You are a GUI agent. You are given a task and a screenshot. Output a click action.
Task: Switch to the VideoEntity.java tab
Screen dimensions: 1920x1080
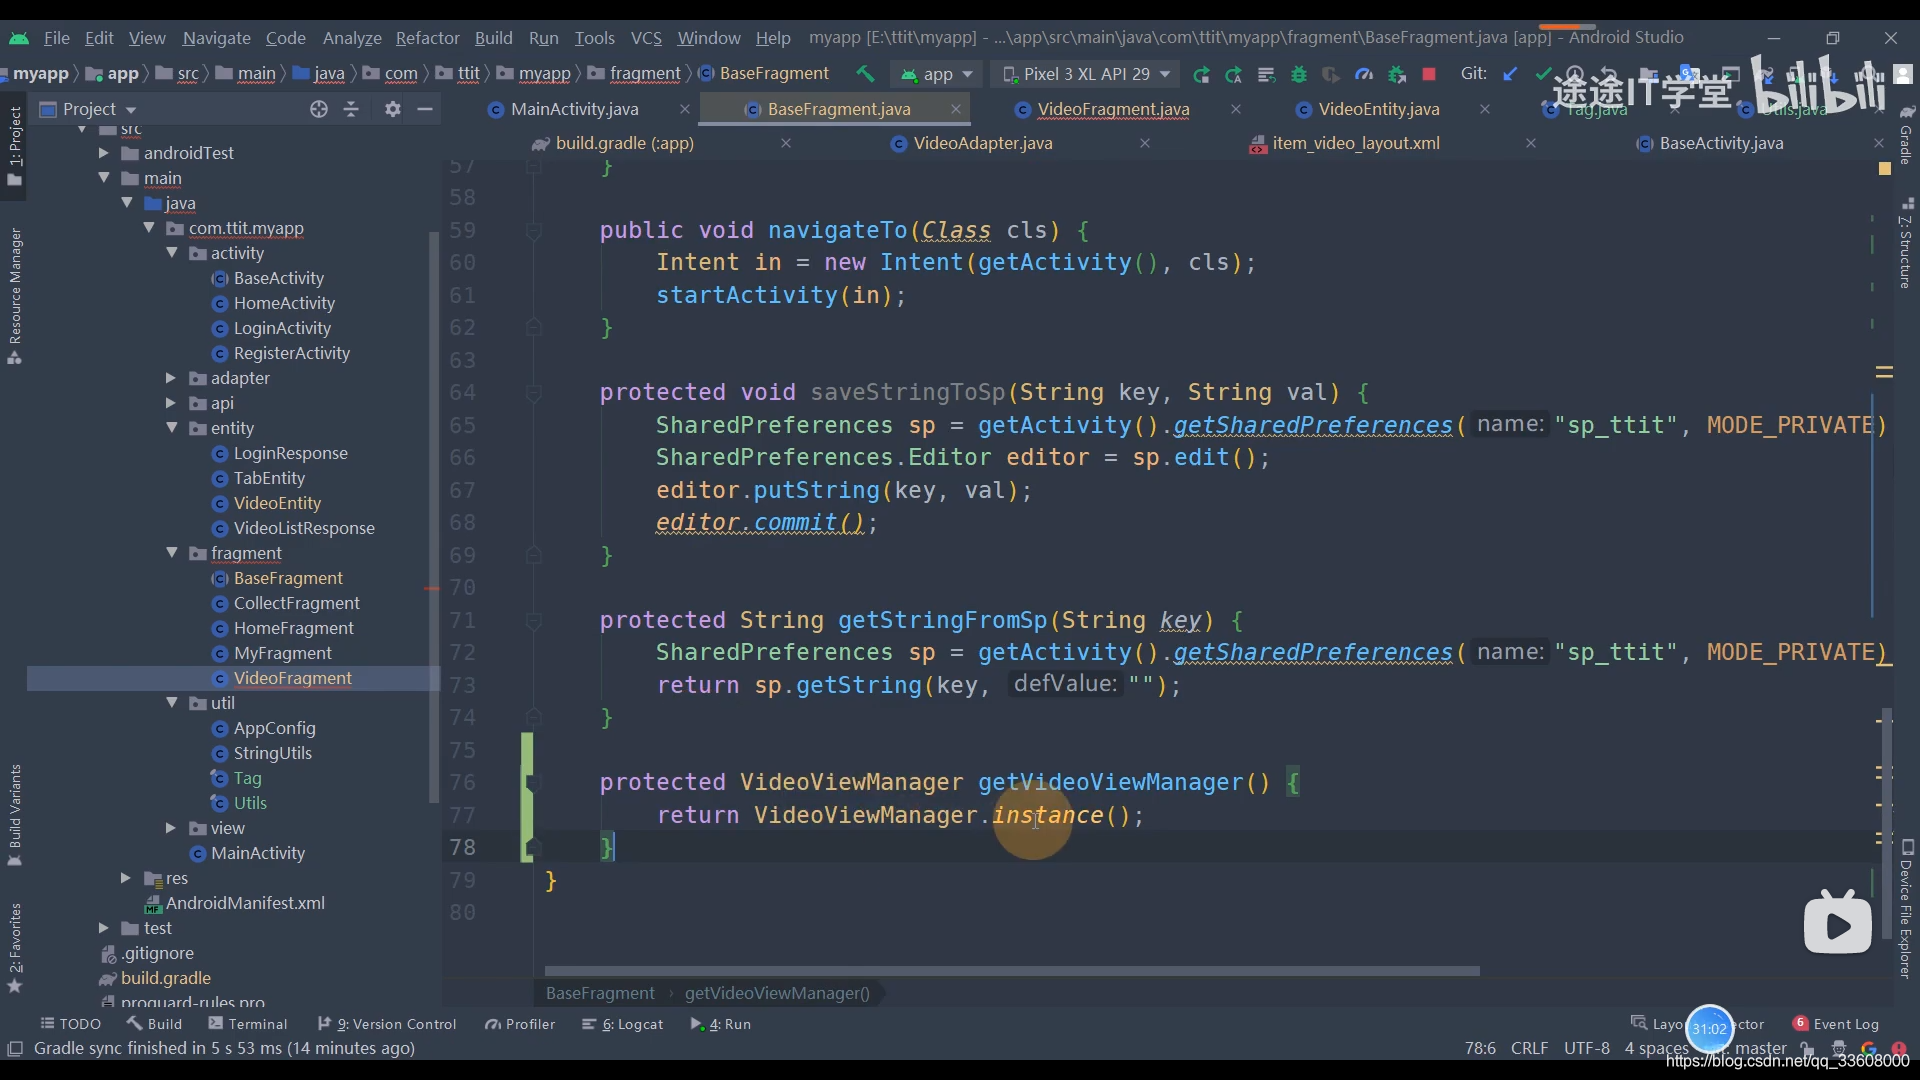1378,109
